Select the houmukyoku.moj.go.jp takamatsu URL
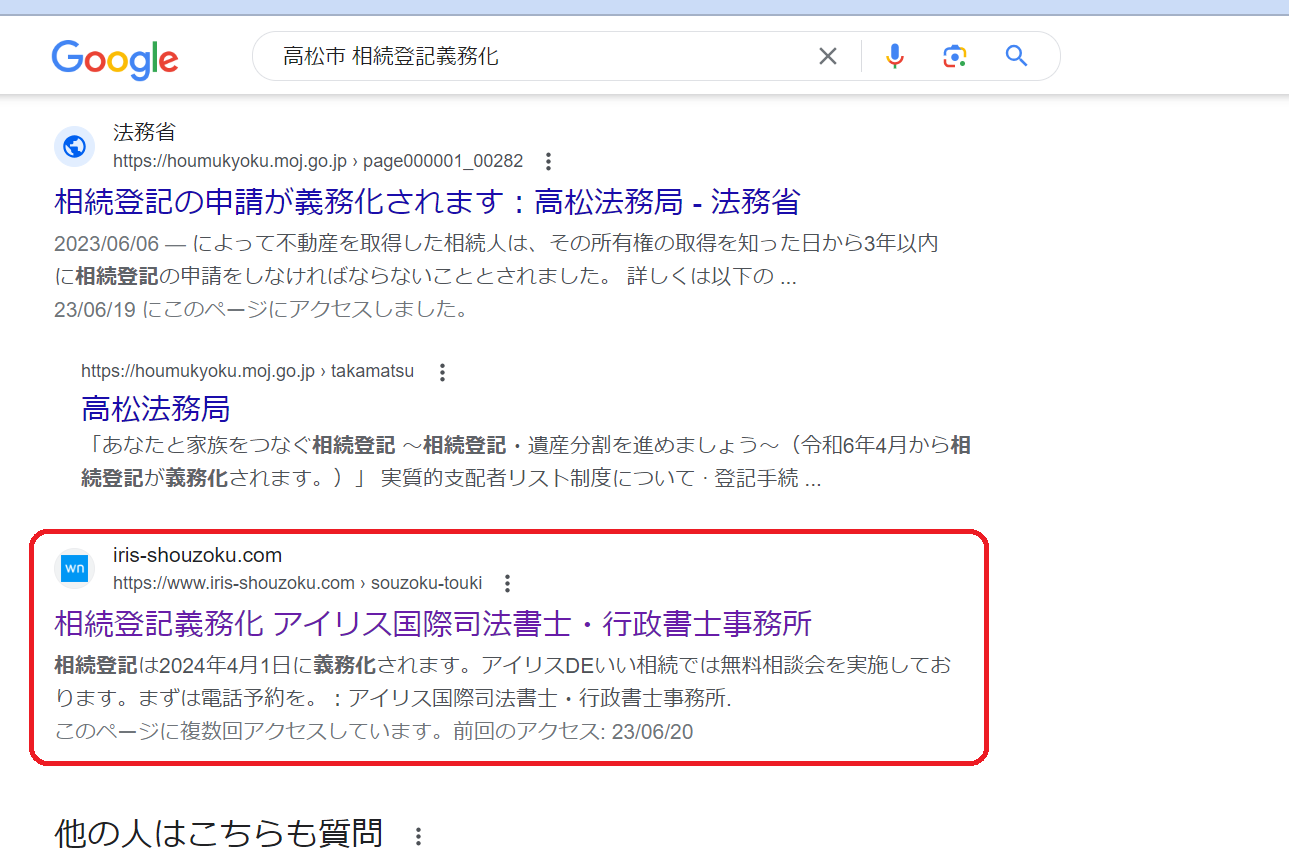Image resolution: width=1289 pixels, height=851 pixels. click(x=247, y=372)
